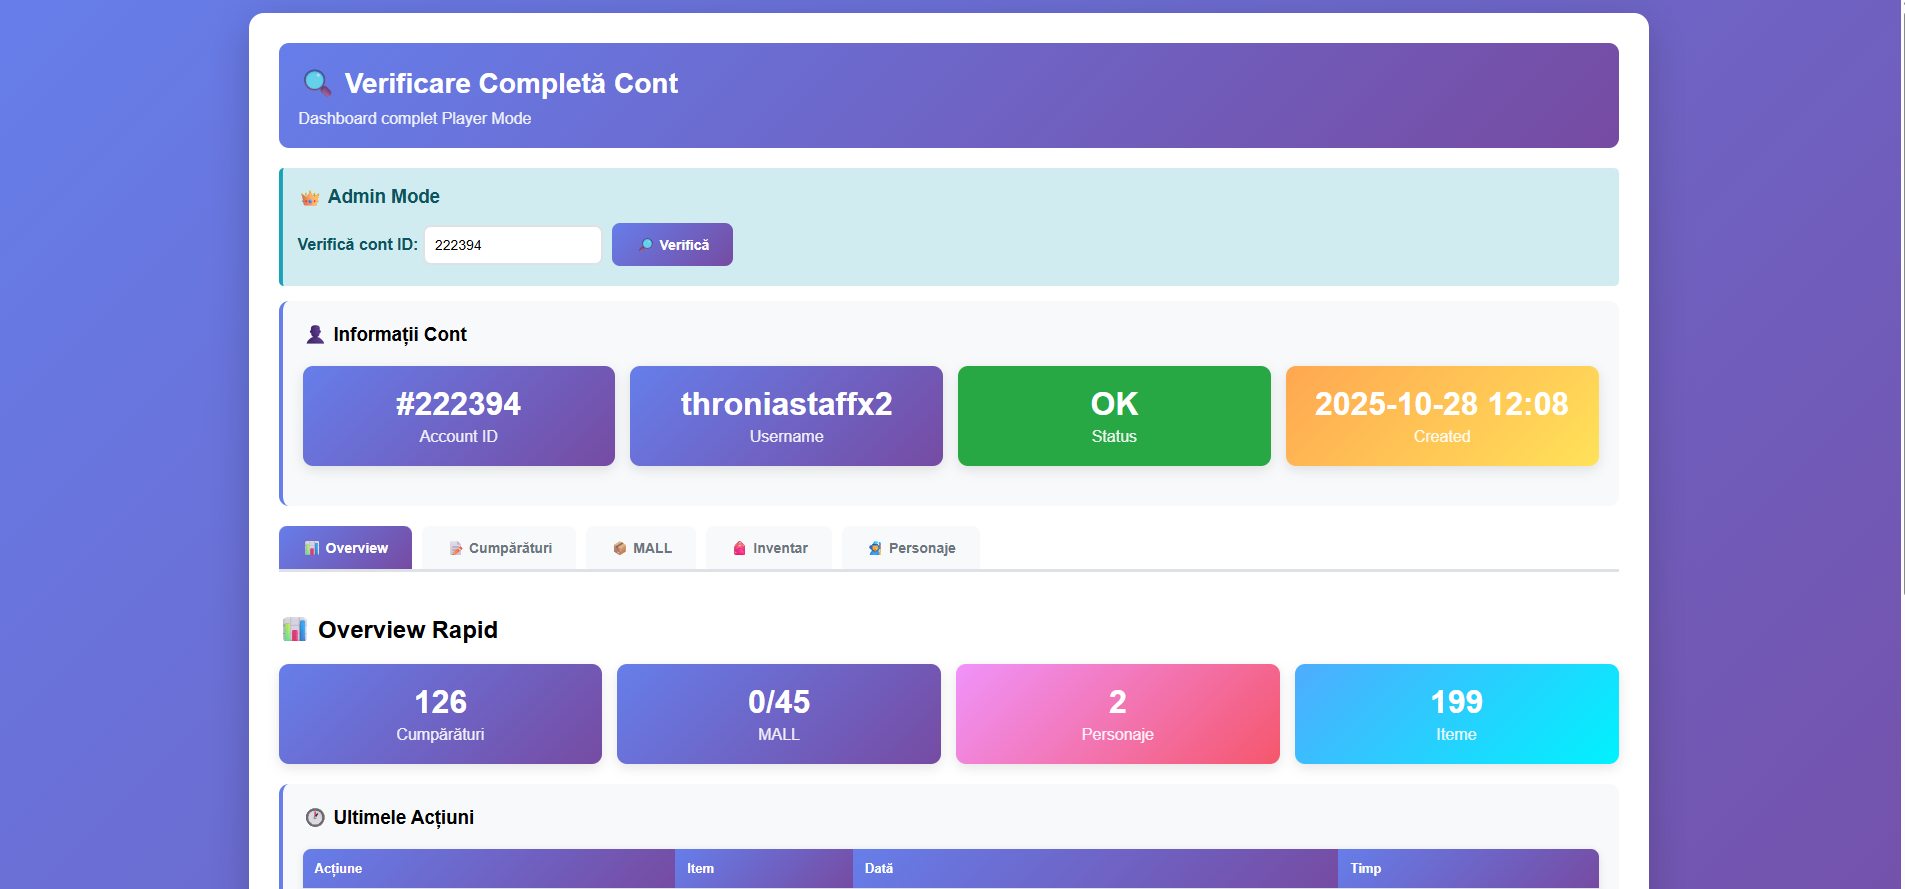The width and height of the screenshot is (1905, 889).
Task: Click the shopping bag icon on Cumpărături tab
Action: click(x=455, y=547)
